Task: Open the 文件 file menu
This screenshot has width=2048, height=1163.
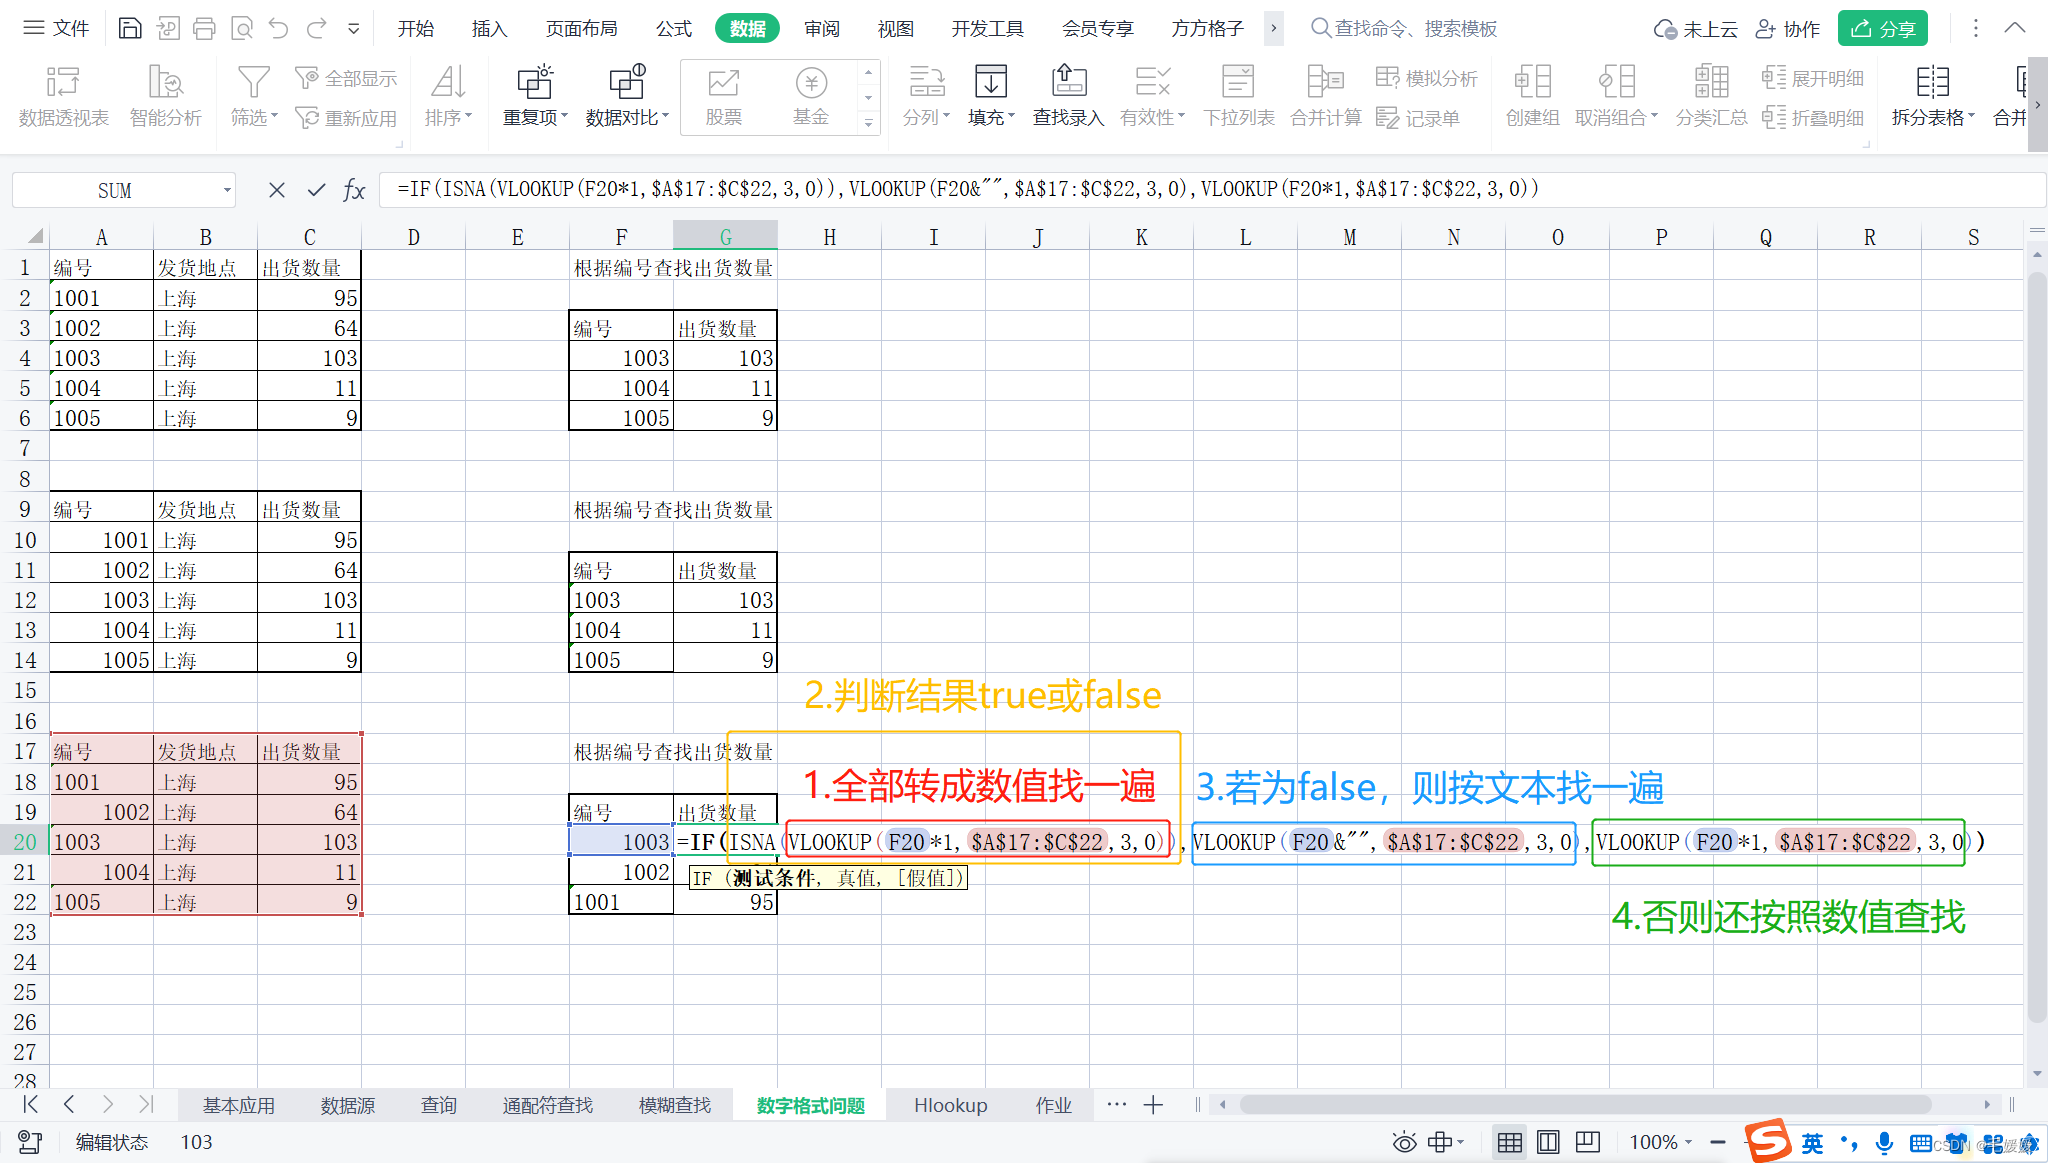Action: pos(57,28)
